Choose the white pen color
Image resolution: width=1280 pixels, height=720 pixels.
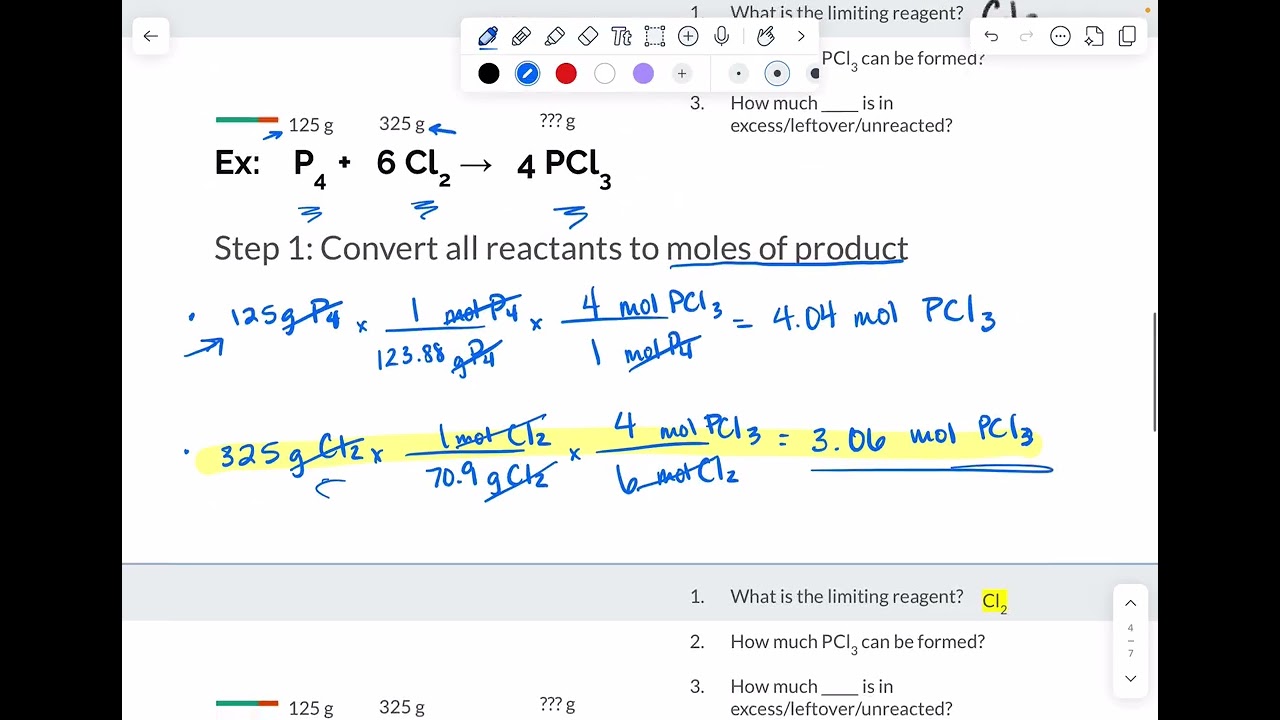click(x=604, y=74)
